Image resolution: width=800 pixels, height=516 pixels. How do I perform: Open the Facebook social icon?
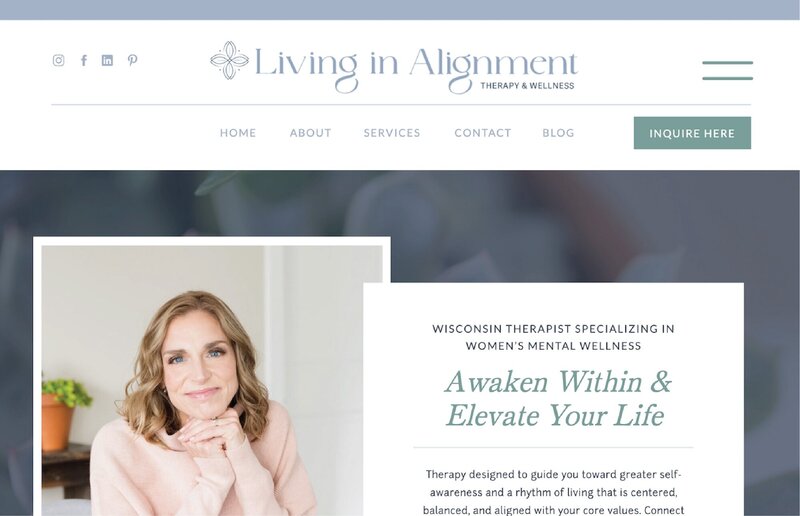point(84,60)
